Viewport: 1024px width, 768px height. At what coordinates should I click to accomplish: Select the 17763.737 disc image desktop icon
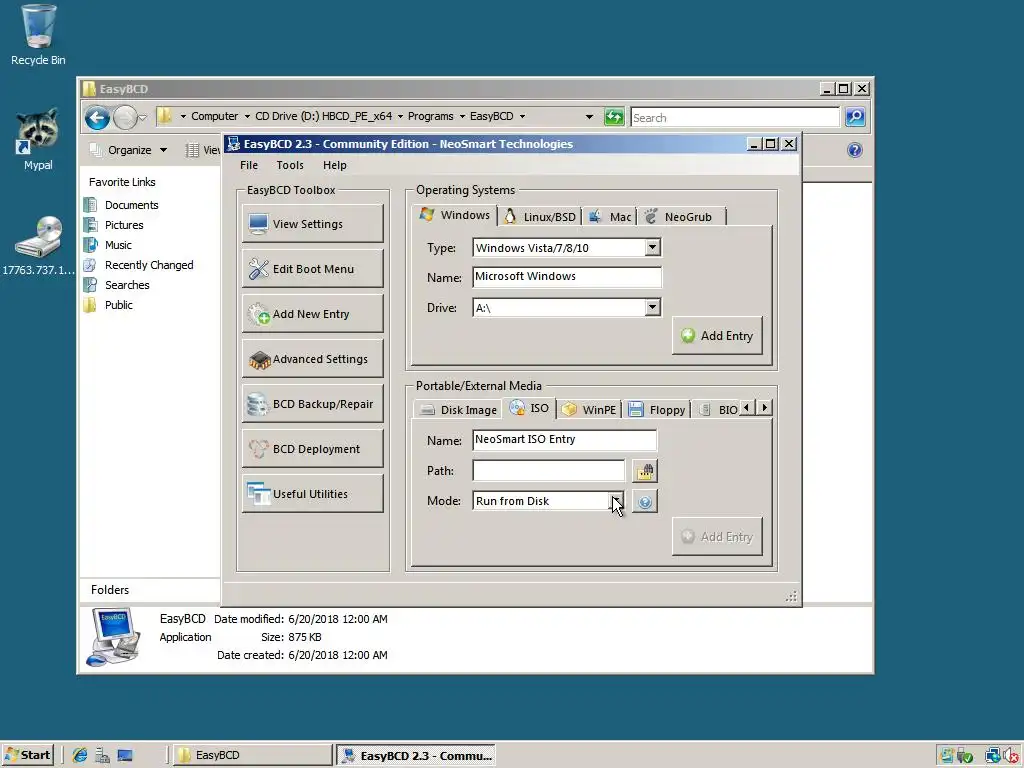point(38,245)
